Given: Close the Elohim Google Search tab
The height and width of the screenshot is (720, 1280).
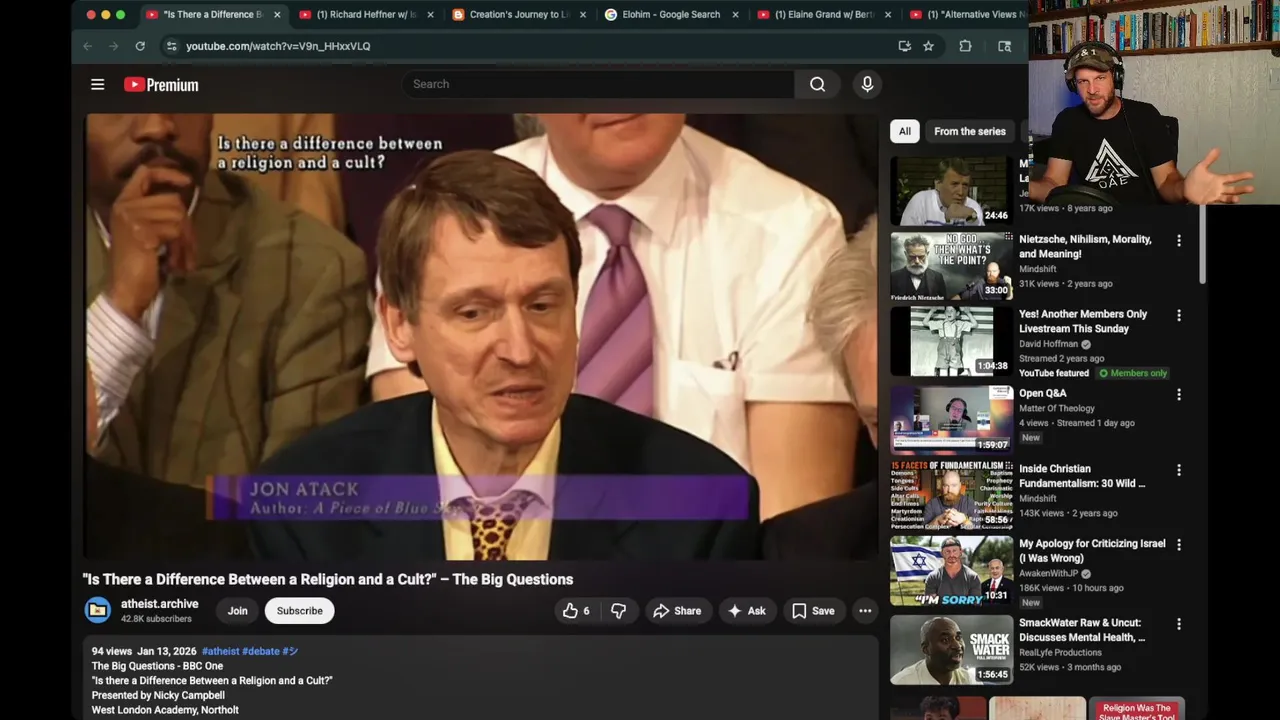Looking at the screenshot, I should point(736,15).
